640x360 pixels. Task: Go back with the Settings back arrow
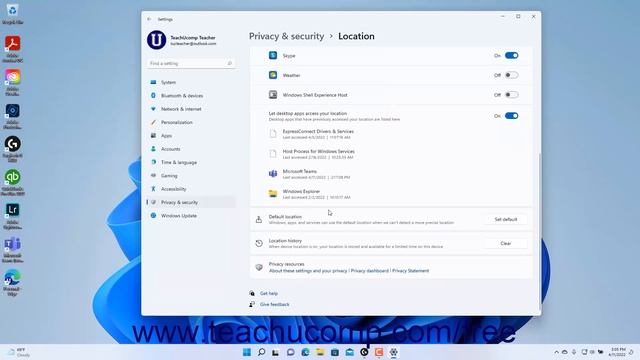coord(149,19)
